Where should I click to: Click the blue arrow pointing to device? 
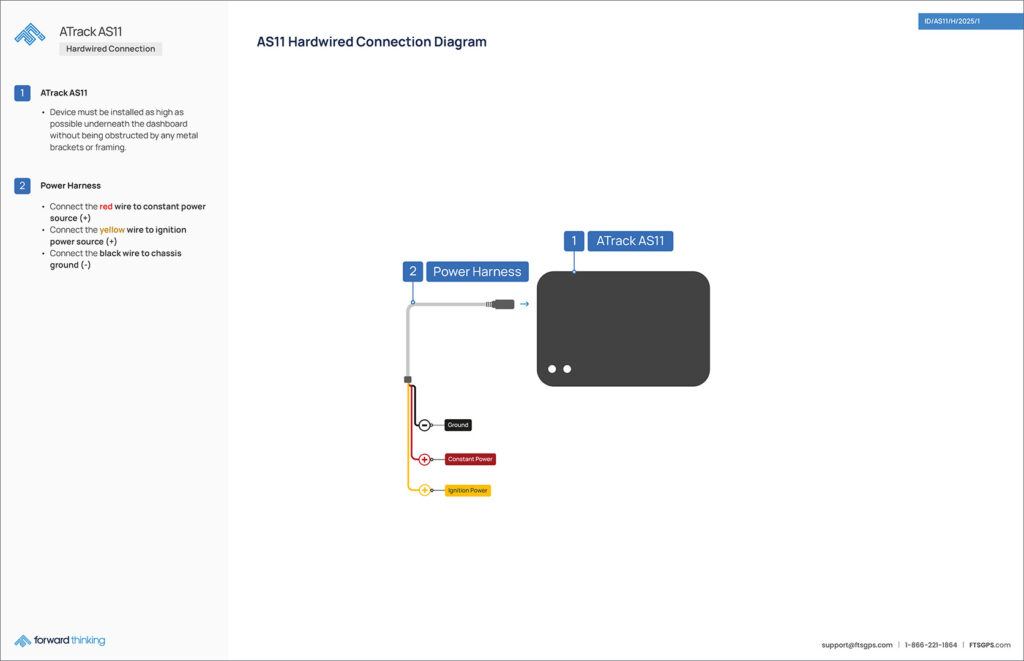(524, 304)
